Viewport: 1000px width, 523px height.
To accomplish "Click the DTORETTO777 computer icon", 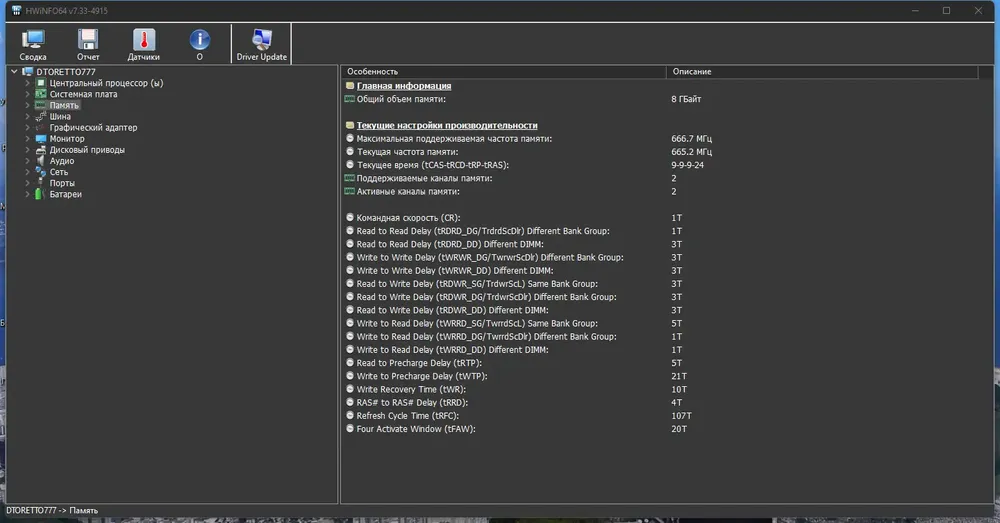I will (27, 71).
